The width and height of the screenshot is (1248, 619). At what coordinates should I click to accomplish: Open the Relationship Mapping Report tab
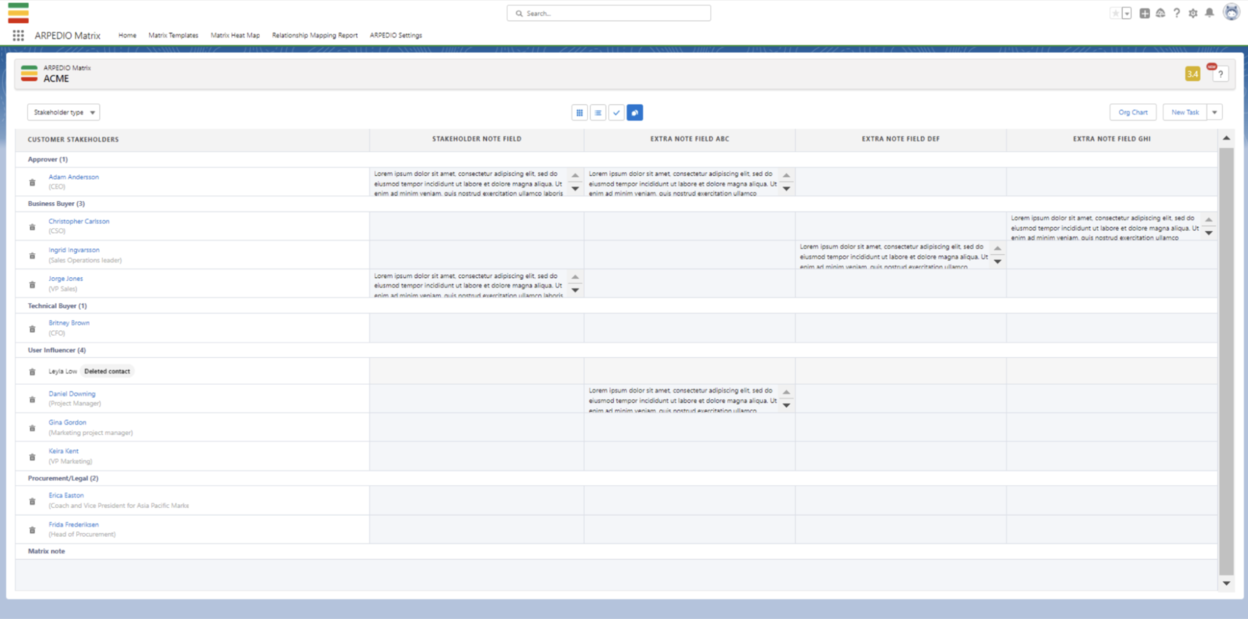coord(315,35)
